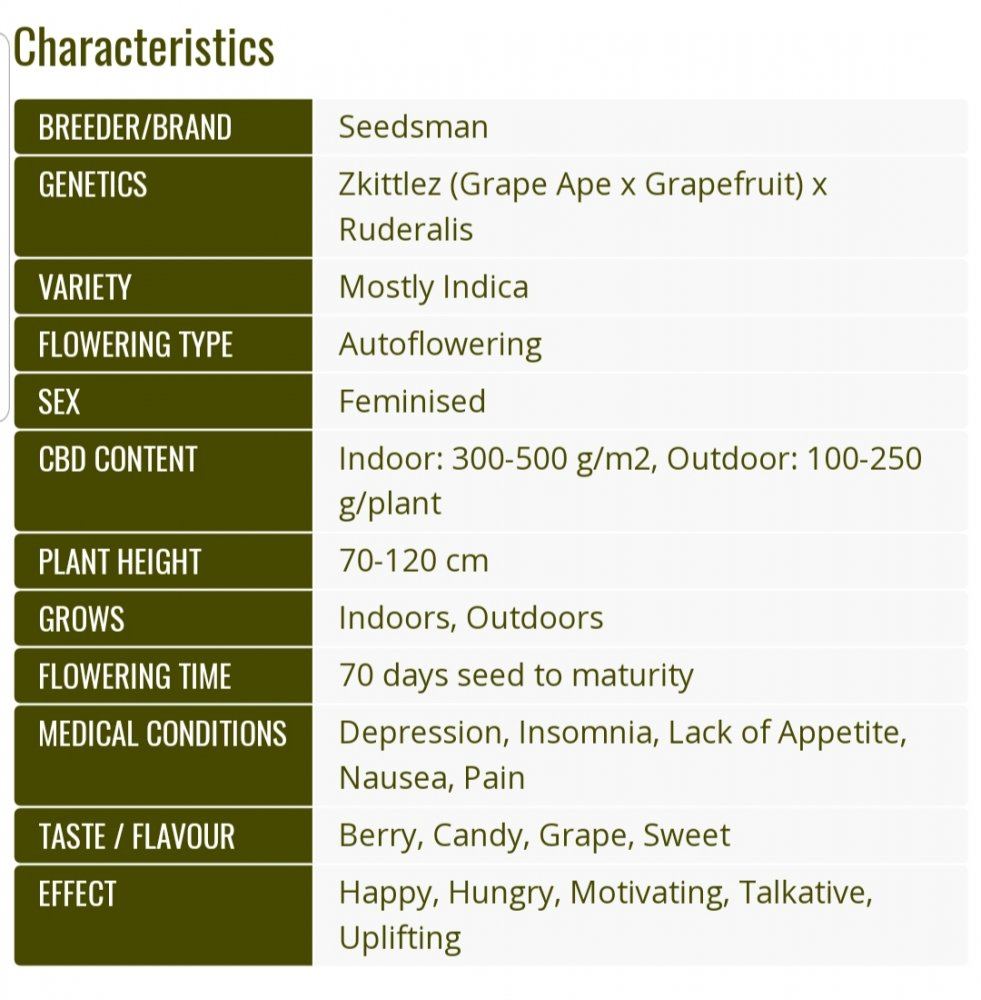Click the Characteristics heading
The width and height of the screenshot is (981, 1000).
144,48
